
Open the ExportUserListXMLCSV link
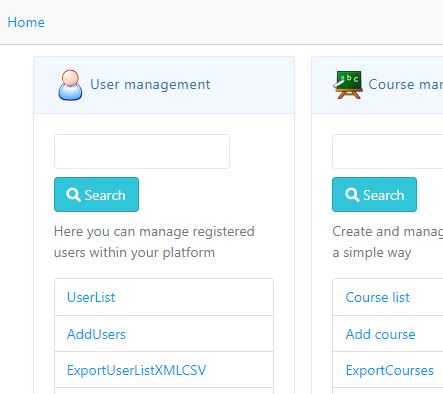136,370
